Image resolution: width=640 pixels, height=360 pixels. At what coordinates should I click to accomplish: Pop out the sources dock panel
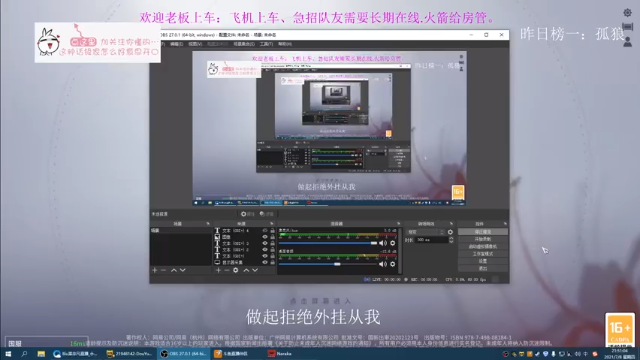(271, 224)
